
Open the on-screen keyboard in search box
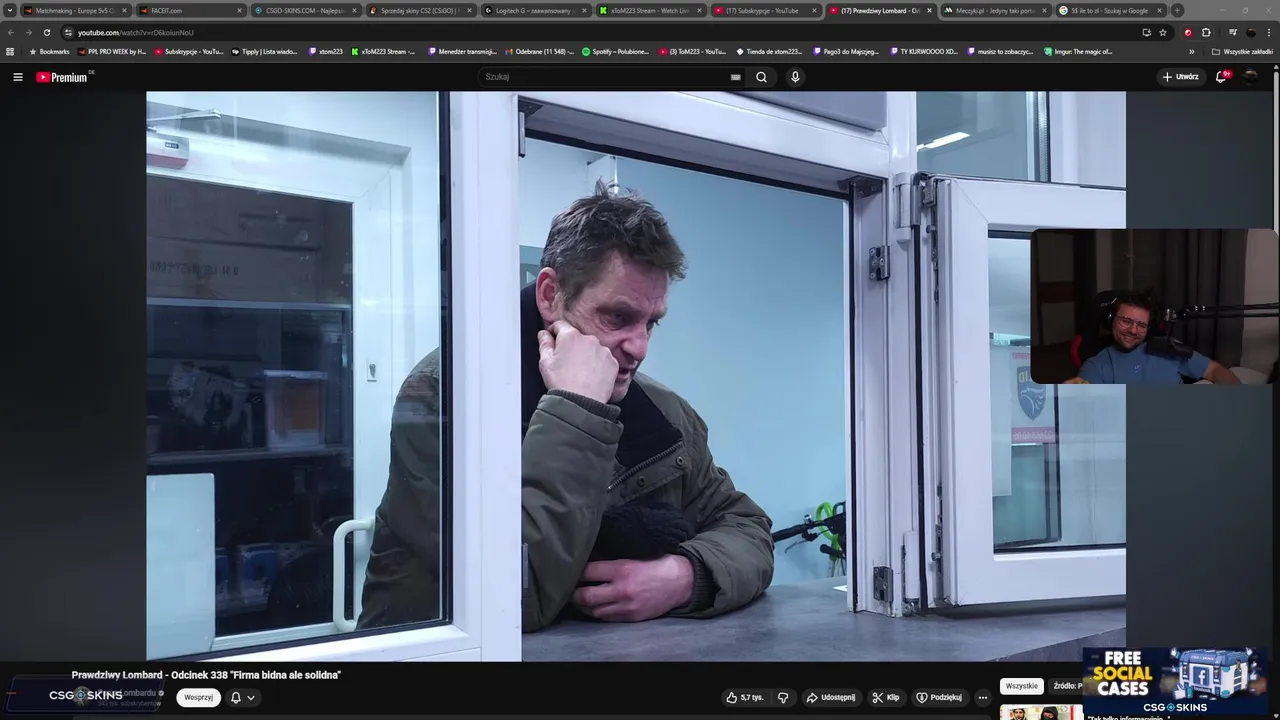735,77
